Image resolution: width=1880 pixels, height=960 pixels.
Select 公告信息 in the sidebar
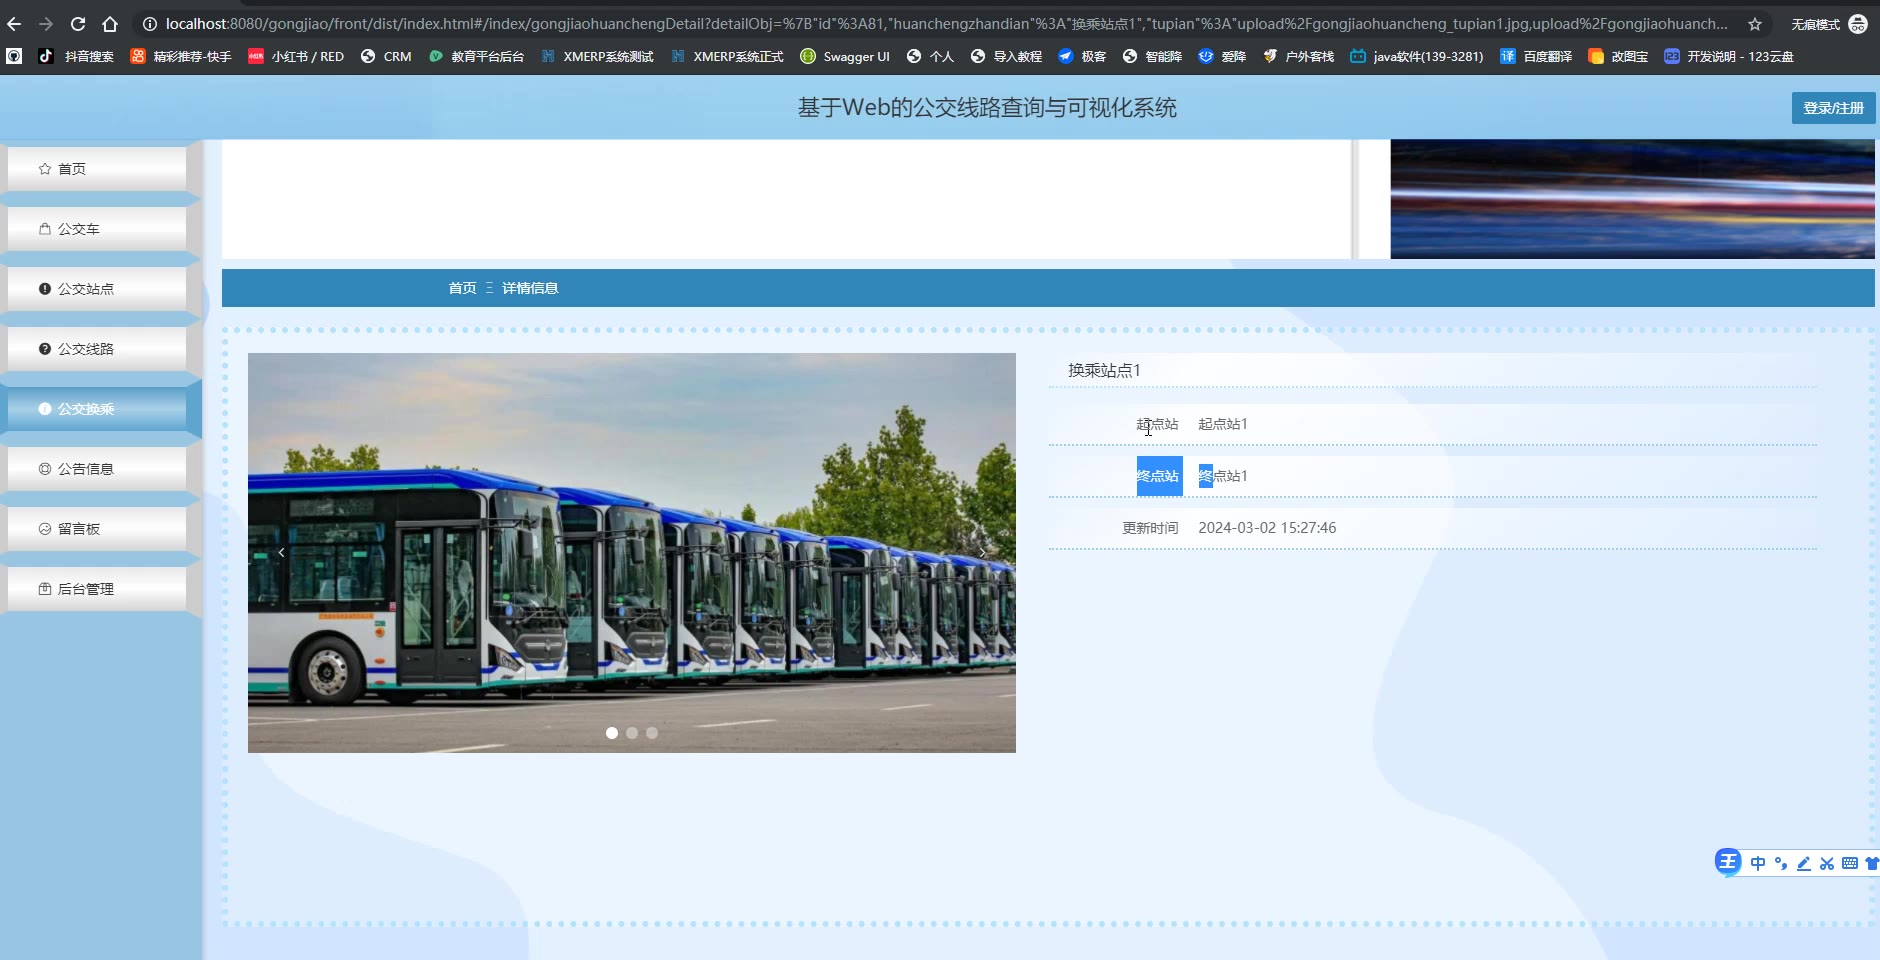[97, 469]
